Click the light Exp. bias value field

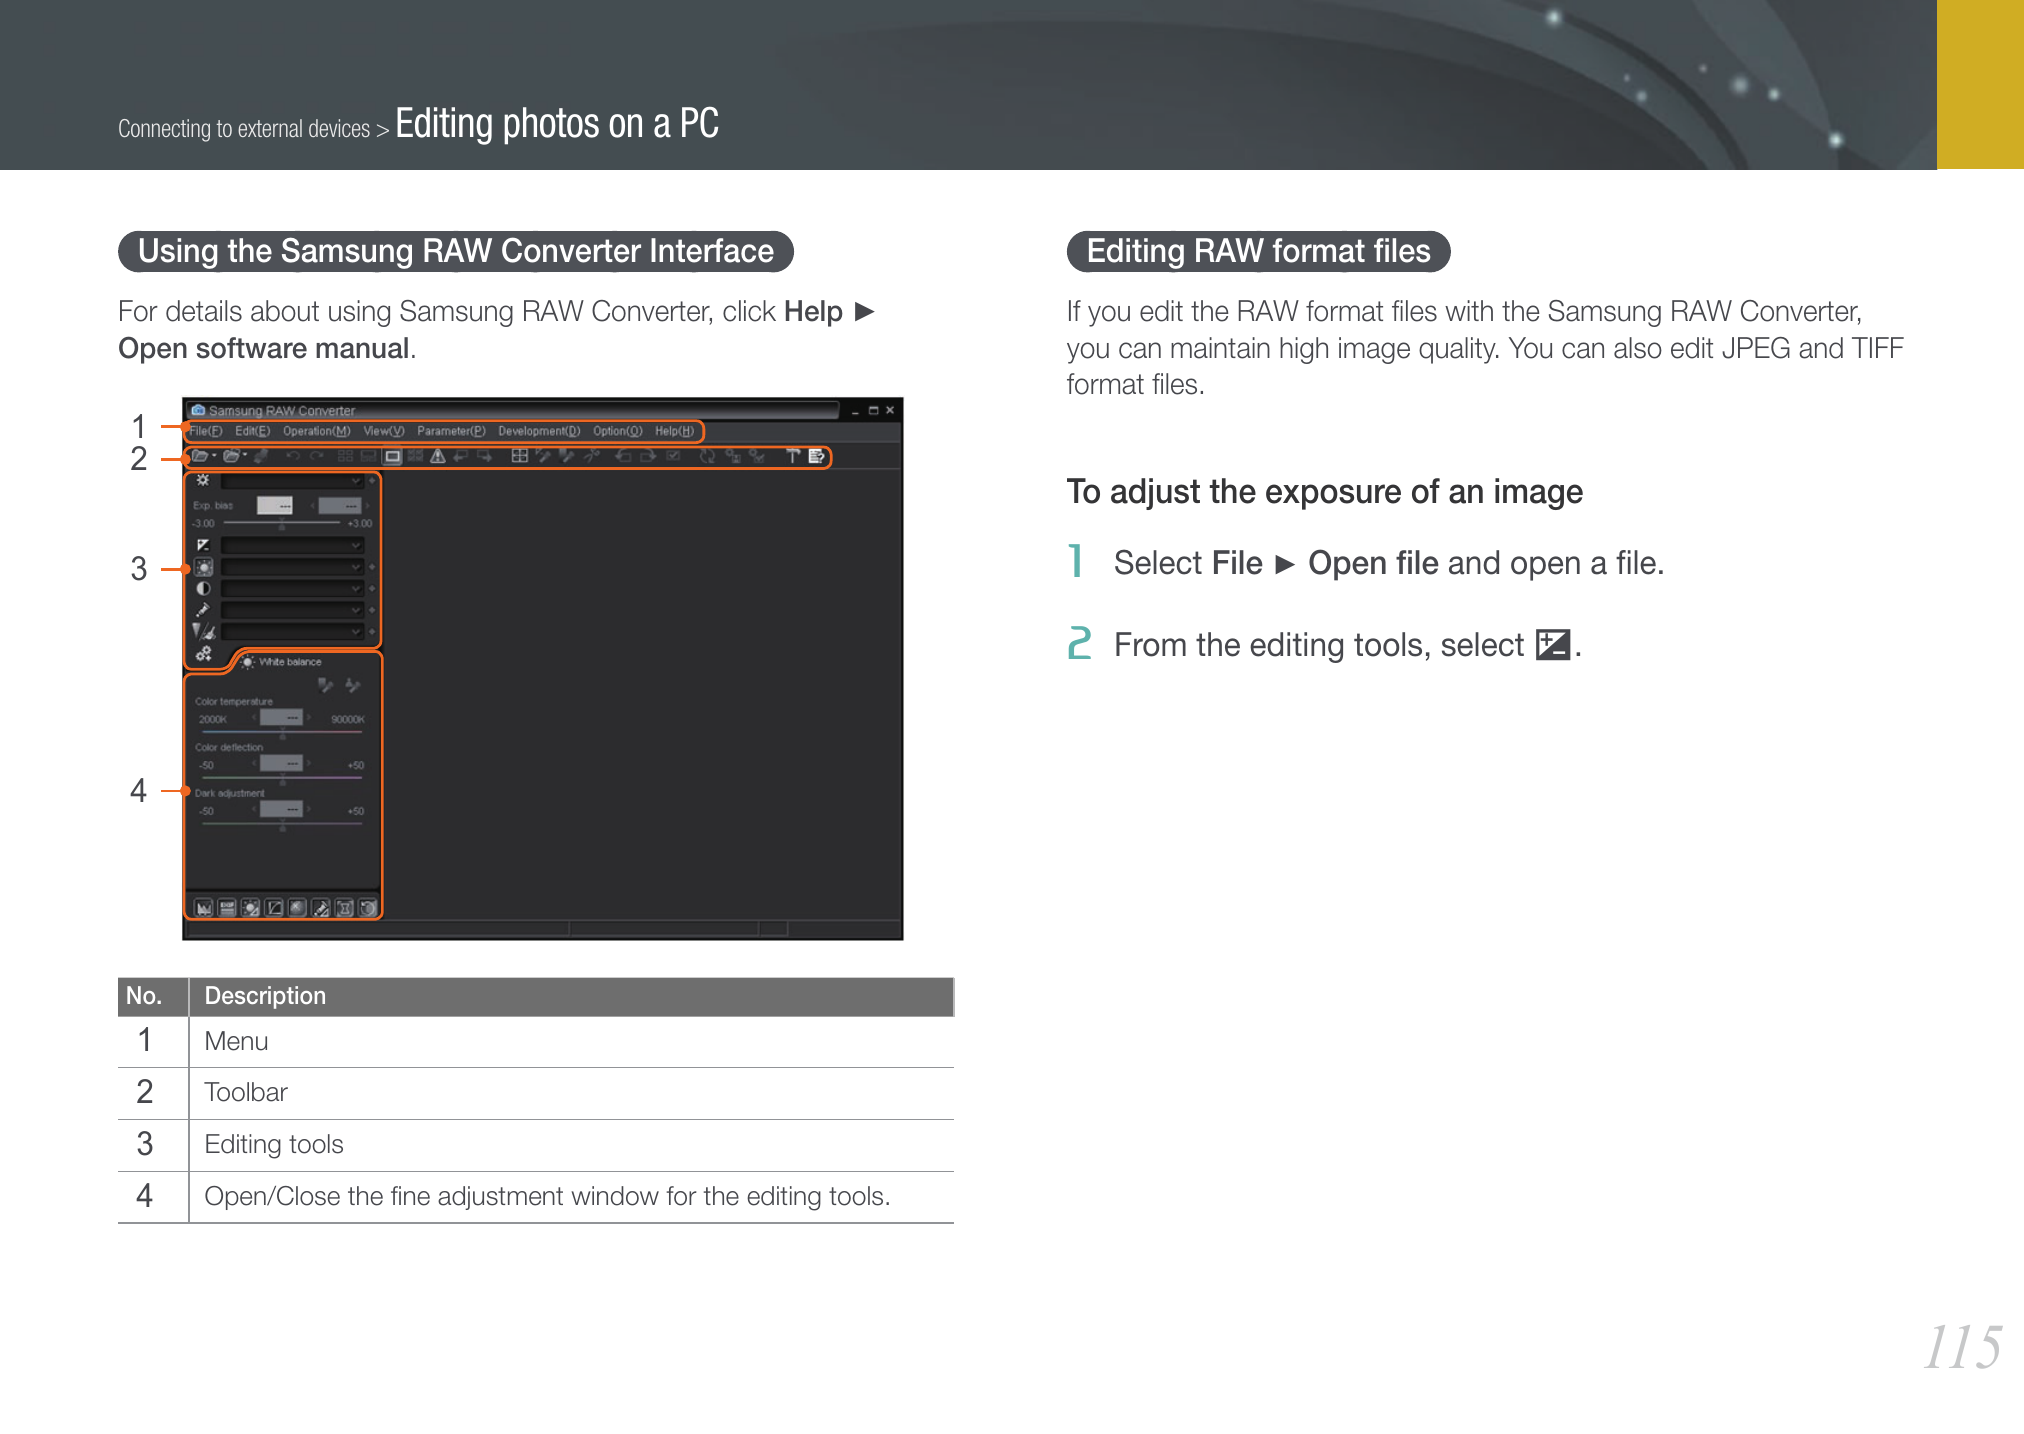(275, 505)
